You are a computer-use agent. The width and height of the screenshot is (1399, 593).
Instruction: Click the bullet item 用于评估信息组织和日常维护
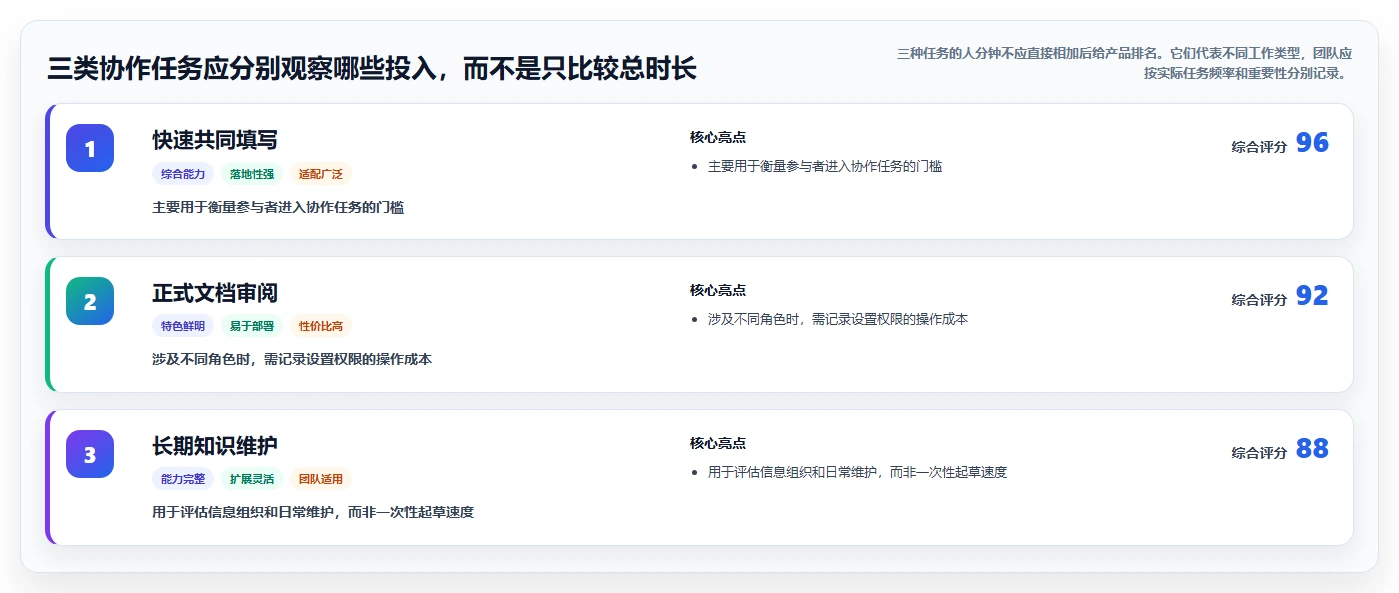coord(857,472)
